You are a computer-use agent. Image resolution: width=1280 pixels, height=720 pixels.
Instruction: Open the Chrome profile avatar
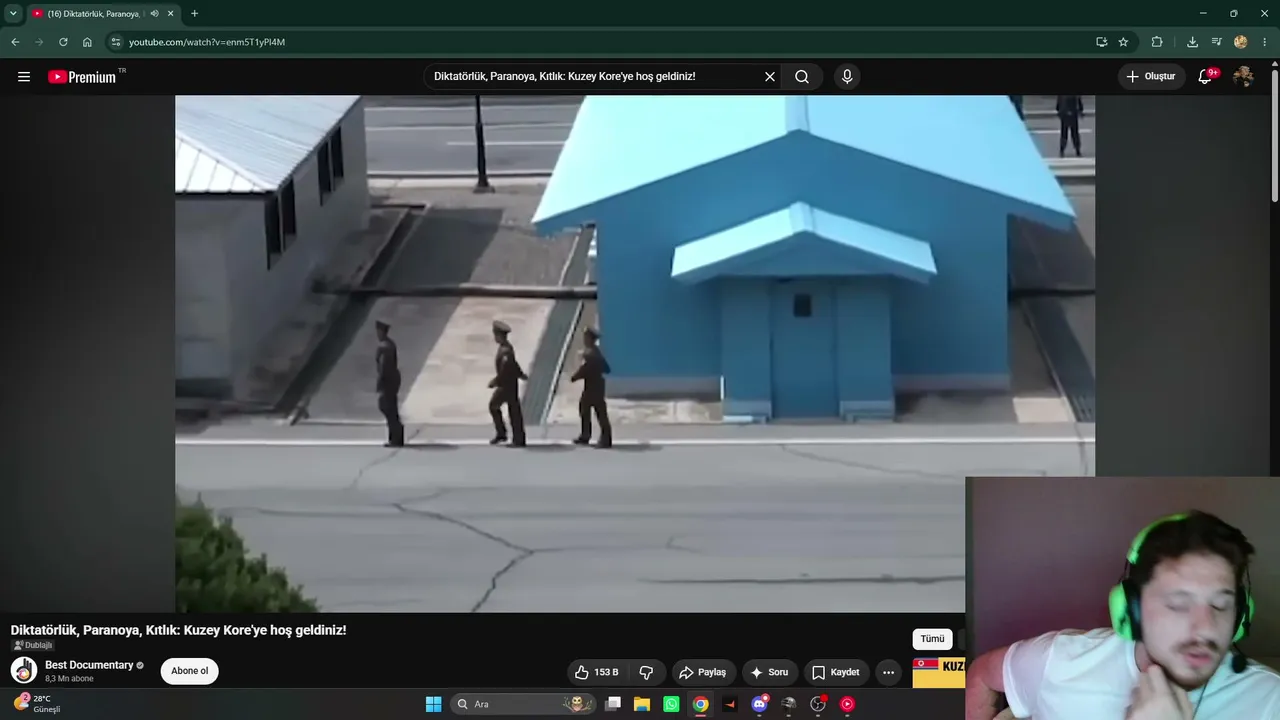[1241, 42]
